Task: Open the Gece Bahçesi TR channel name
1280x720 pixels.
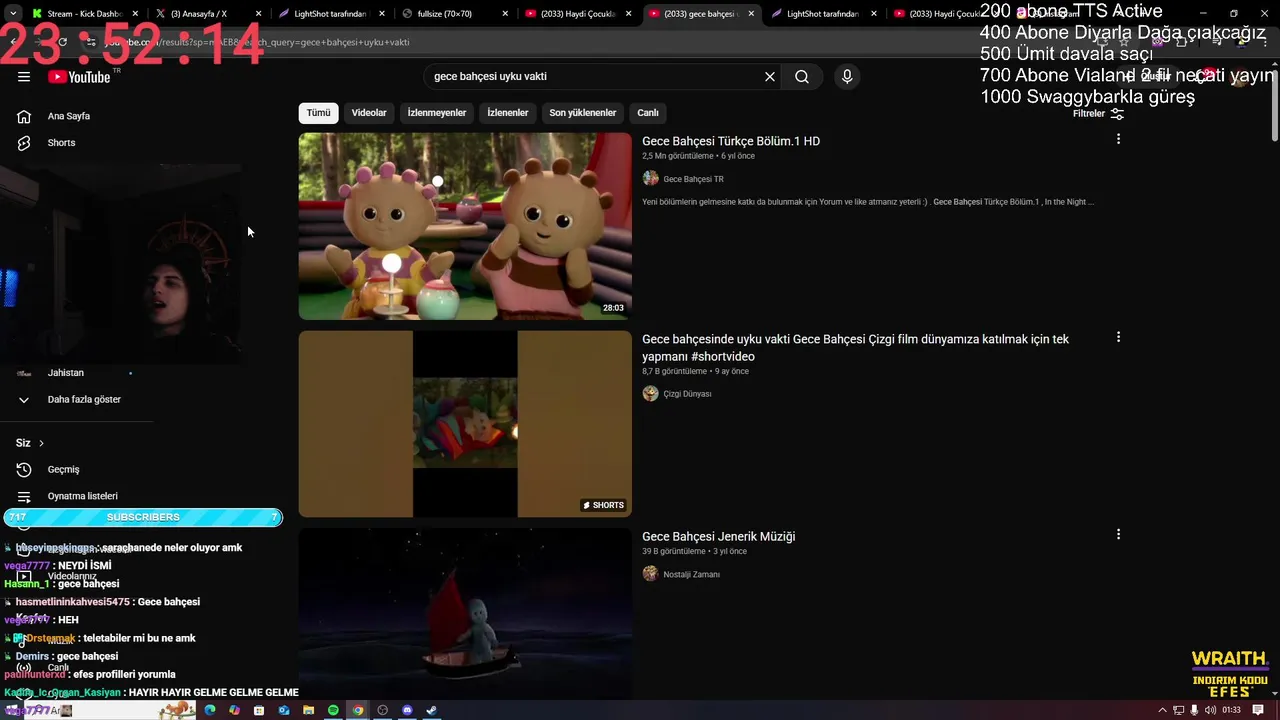Action: click(x=694, y=179)
